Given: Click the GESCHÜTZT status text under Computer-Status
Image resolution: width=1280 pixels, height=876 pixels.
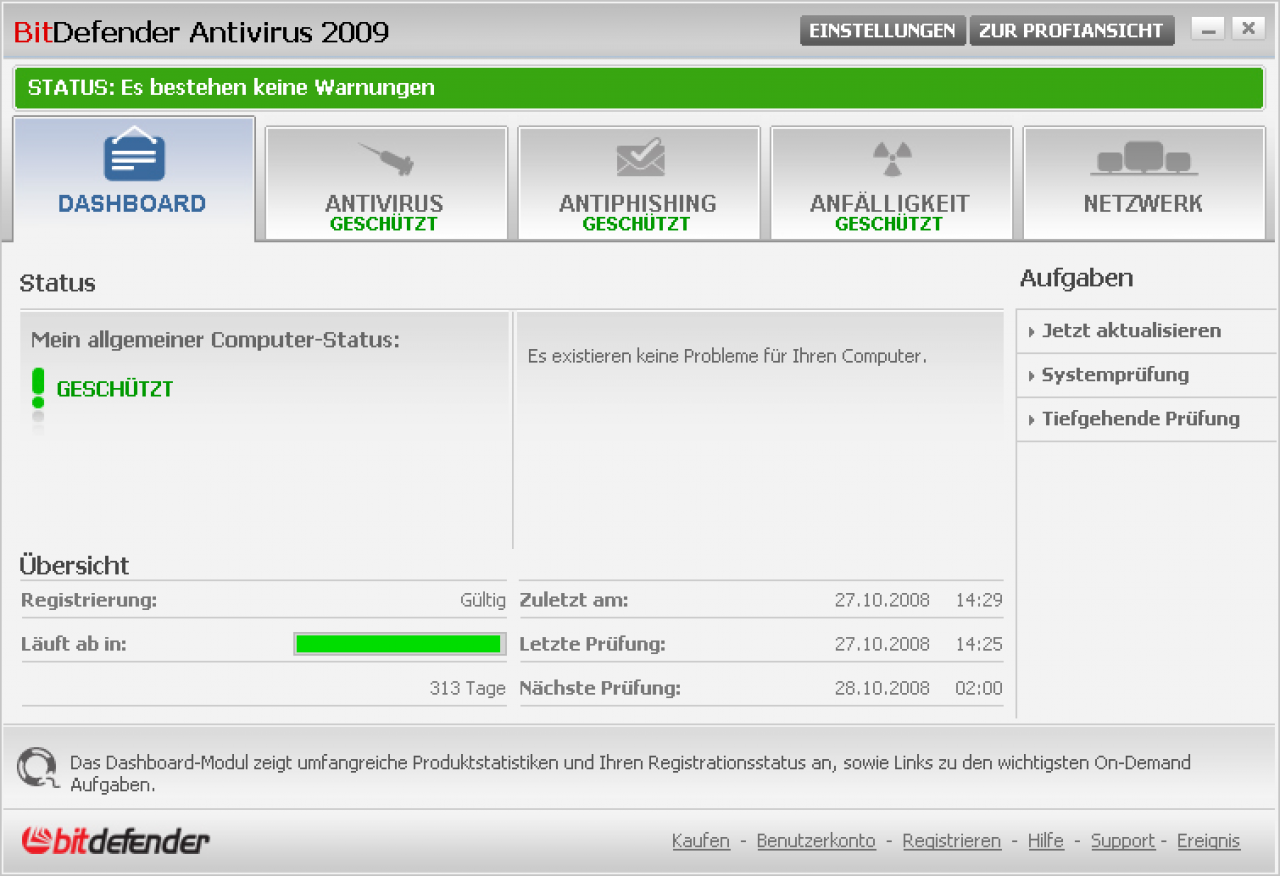Looking at the screenshot, I should coord(115,389).
